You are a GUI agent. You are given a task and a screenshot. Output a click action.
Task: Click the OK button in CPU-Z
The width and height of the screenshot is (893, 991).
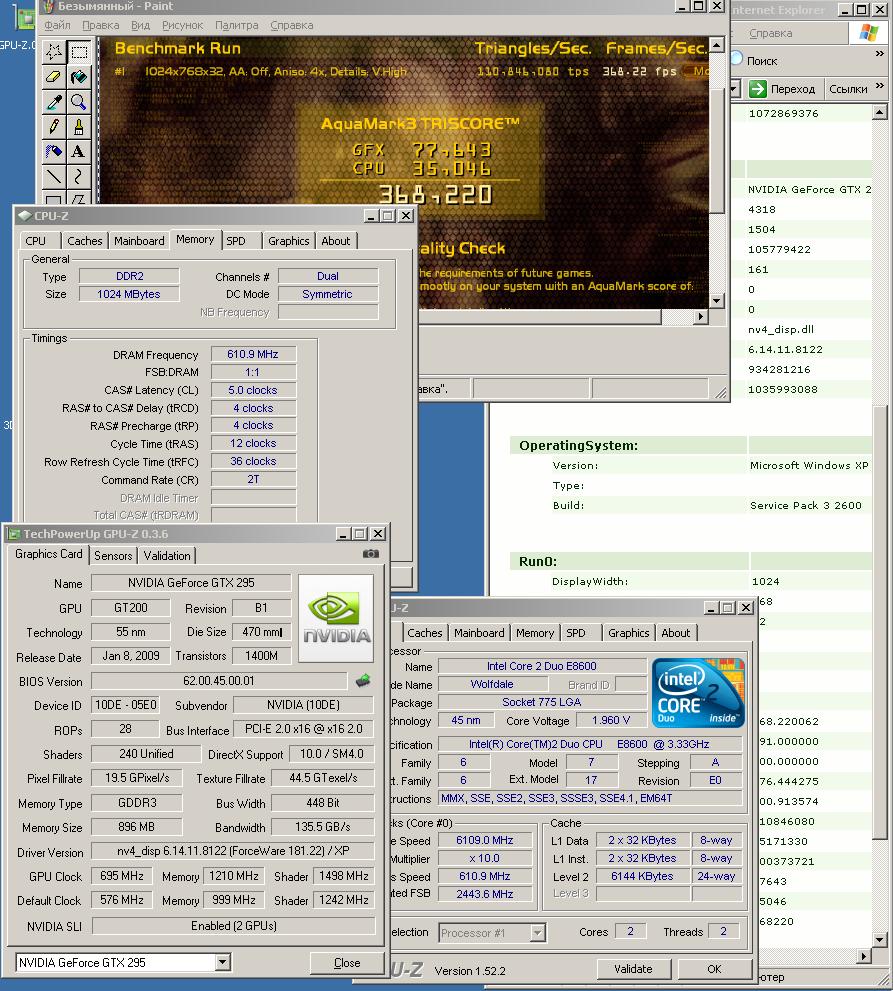714,969
